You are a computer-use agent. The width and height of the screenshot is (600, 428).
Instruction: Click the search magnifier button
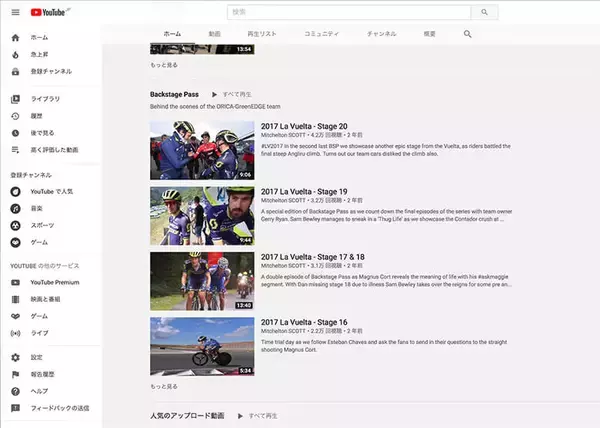(484, 12)
